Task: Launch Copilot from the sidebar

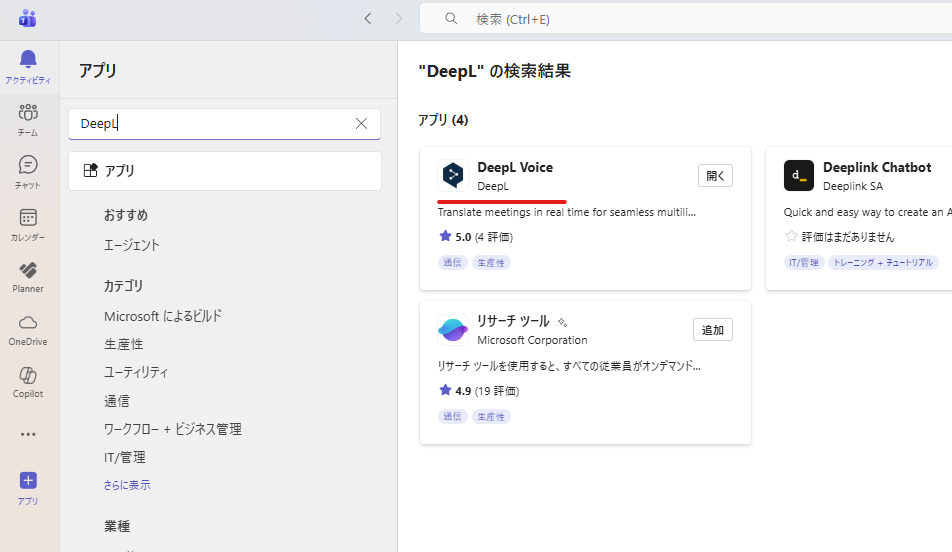Action: point(28,381)
